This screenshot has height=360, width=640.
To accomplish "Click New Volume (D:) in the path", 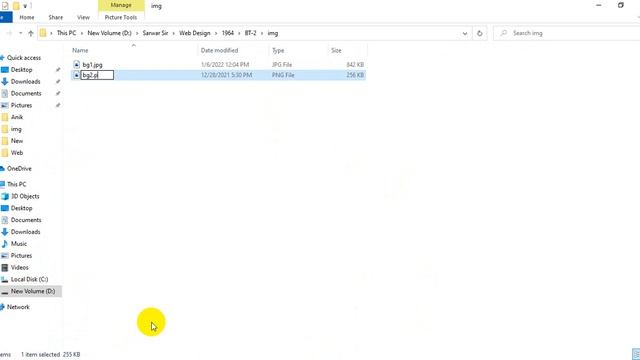I will pos(109,33).
